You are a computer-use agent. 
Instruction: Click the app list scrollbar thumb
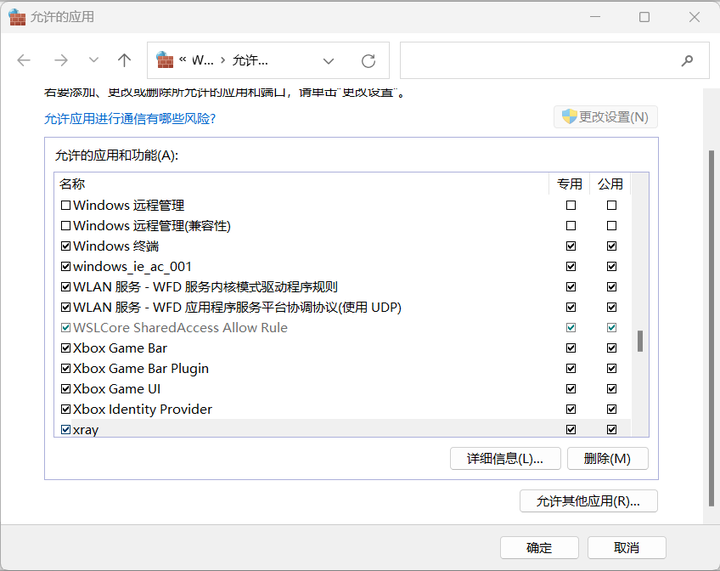coord(640,341)
